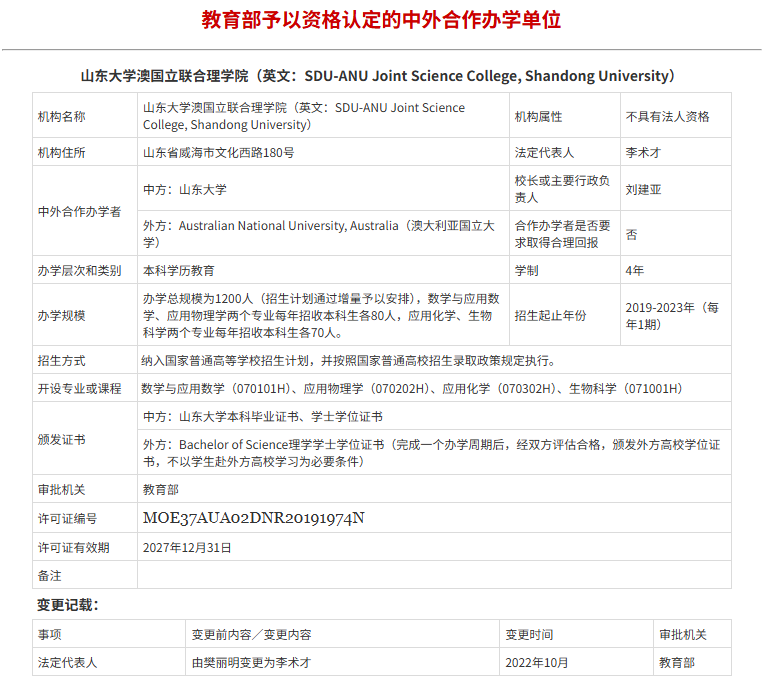762x684 pixels.
Task: Click the 招生起止年份 label
Action: pos(550,316)
